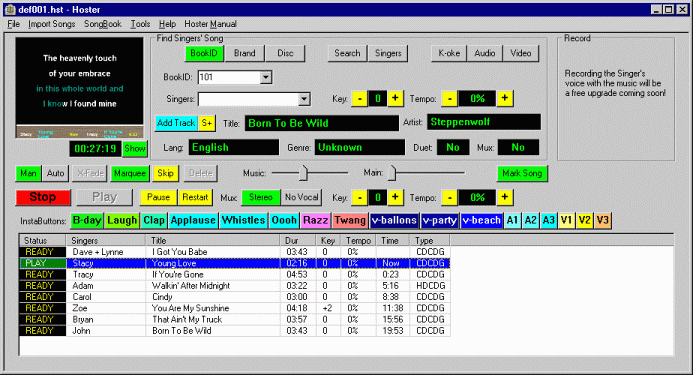Adjust the Main volume slider
This screenshot has width=693, height=375.
(392, 173)
